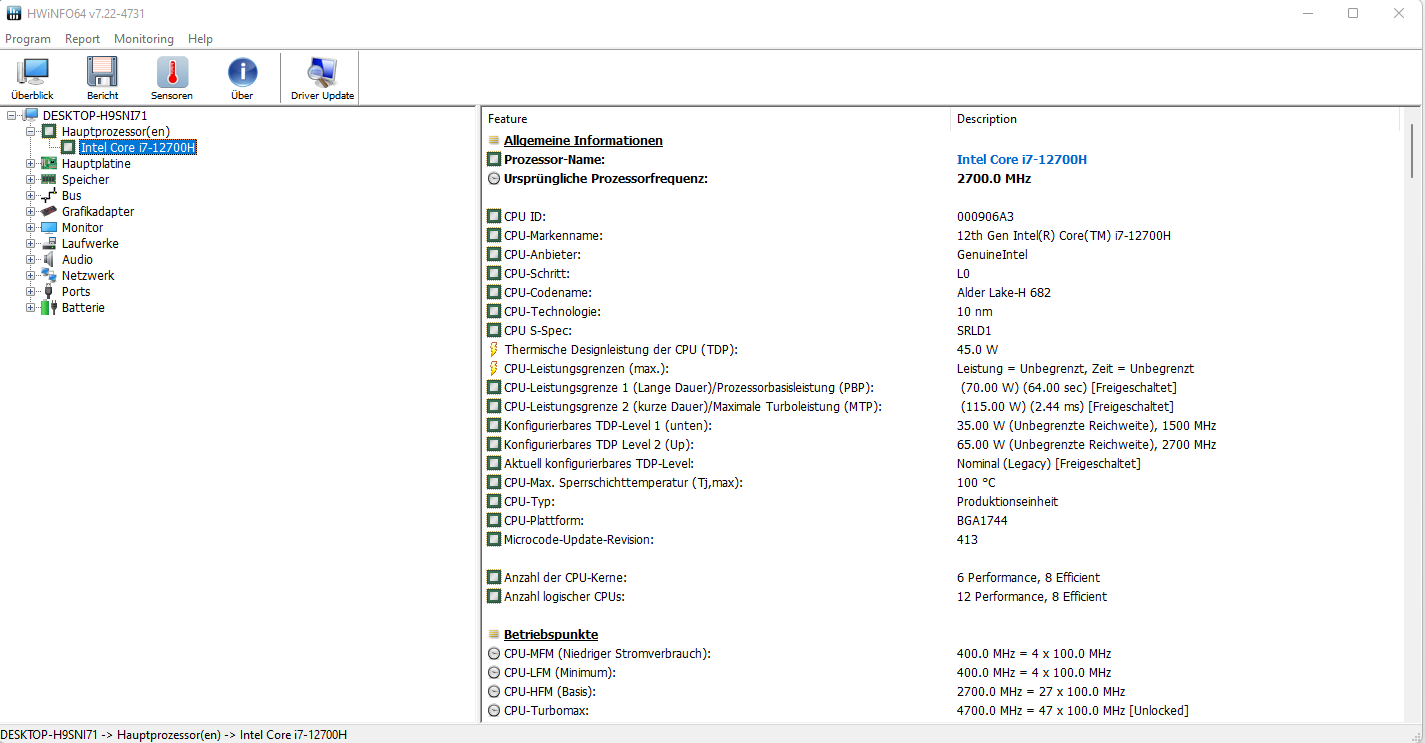Click clock icon beside Ursprüngliche Prozessorfrequenz
1425x743 pixels.
click(x=493, y=179)
